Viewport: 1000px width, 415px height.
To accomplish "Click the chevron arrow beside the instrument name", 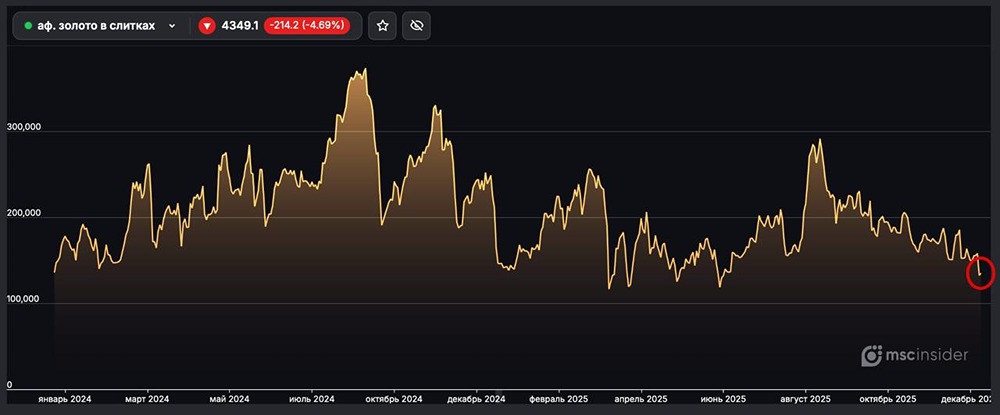I will [x=172, y=26].
